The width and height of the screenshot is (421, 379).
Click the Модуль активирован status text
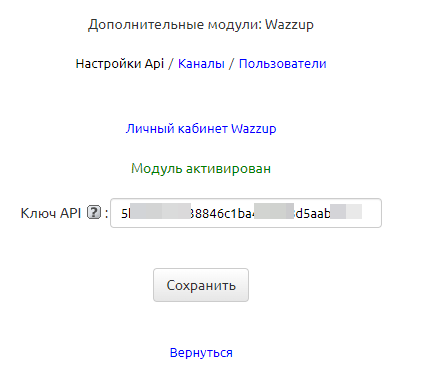click(201, 168)
